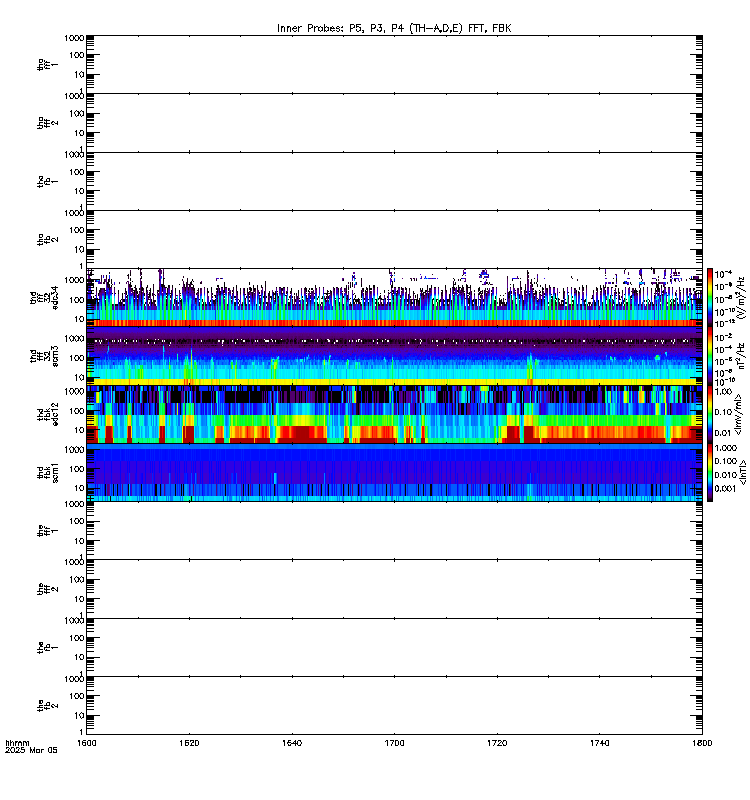Click the 1600 time axis label
The width and height of the screenshot is (750, 800).
coord(87,743)
